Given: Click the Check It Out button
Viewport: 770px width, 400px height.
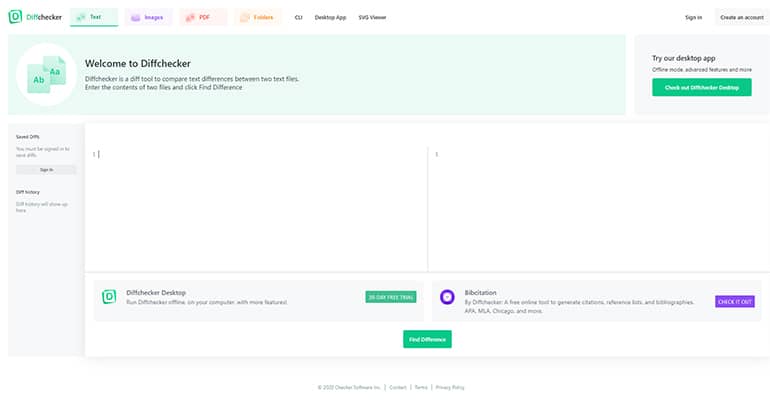Looking at the screenshot, I should click(735, 301).
